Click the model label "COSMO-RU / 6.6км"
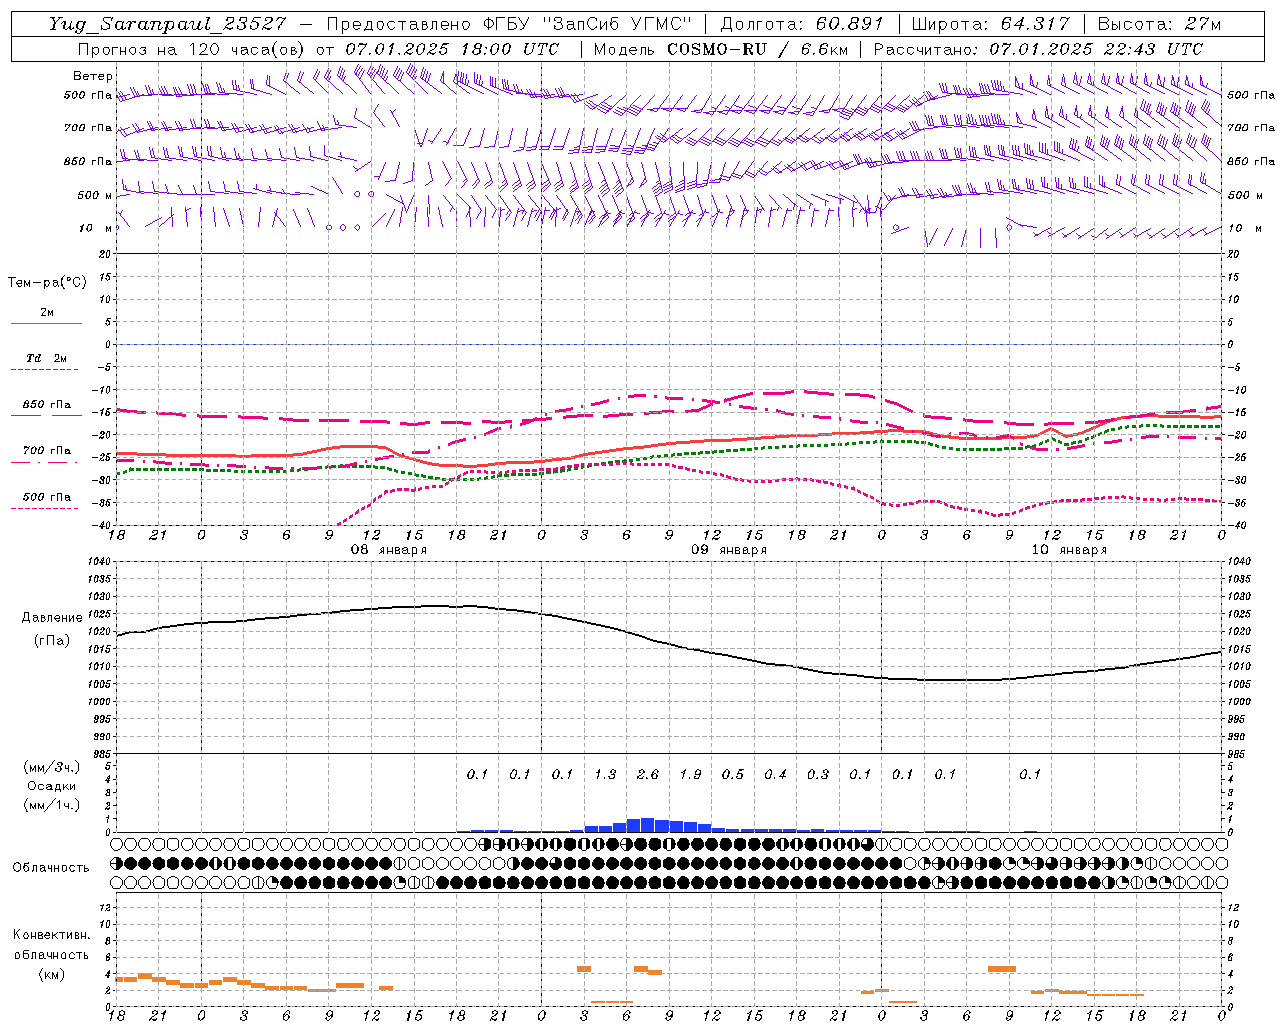 (757, 49)
